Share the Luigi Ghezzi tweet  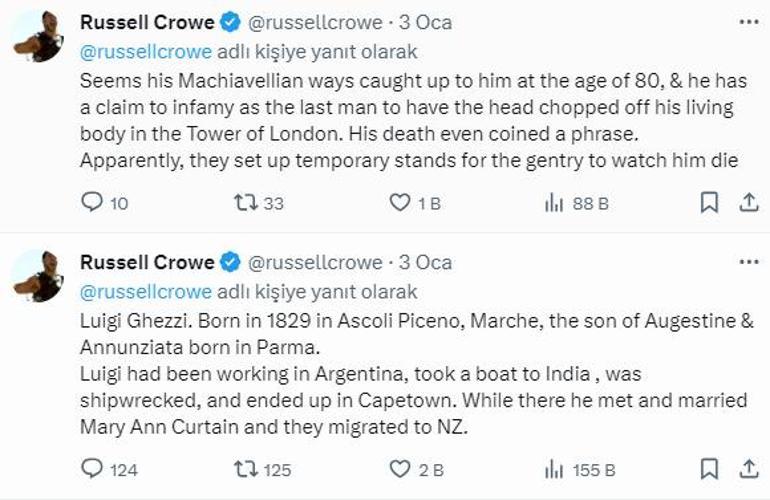[x=747, y=468]
